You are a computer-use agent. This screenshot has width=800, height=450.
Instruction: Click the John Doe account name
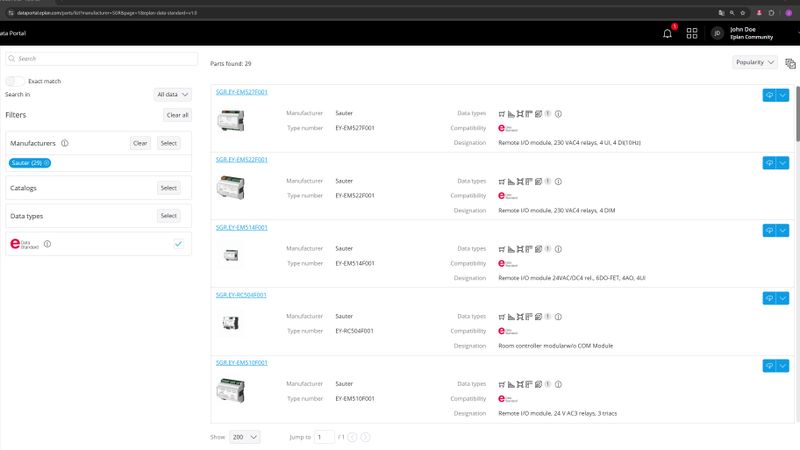743,30
